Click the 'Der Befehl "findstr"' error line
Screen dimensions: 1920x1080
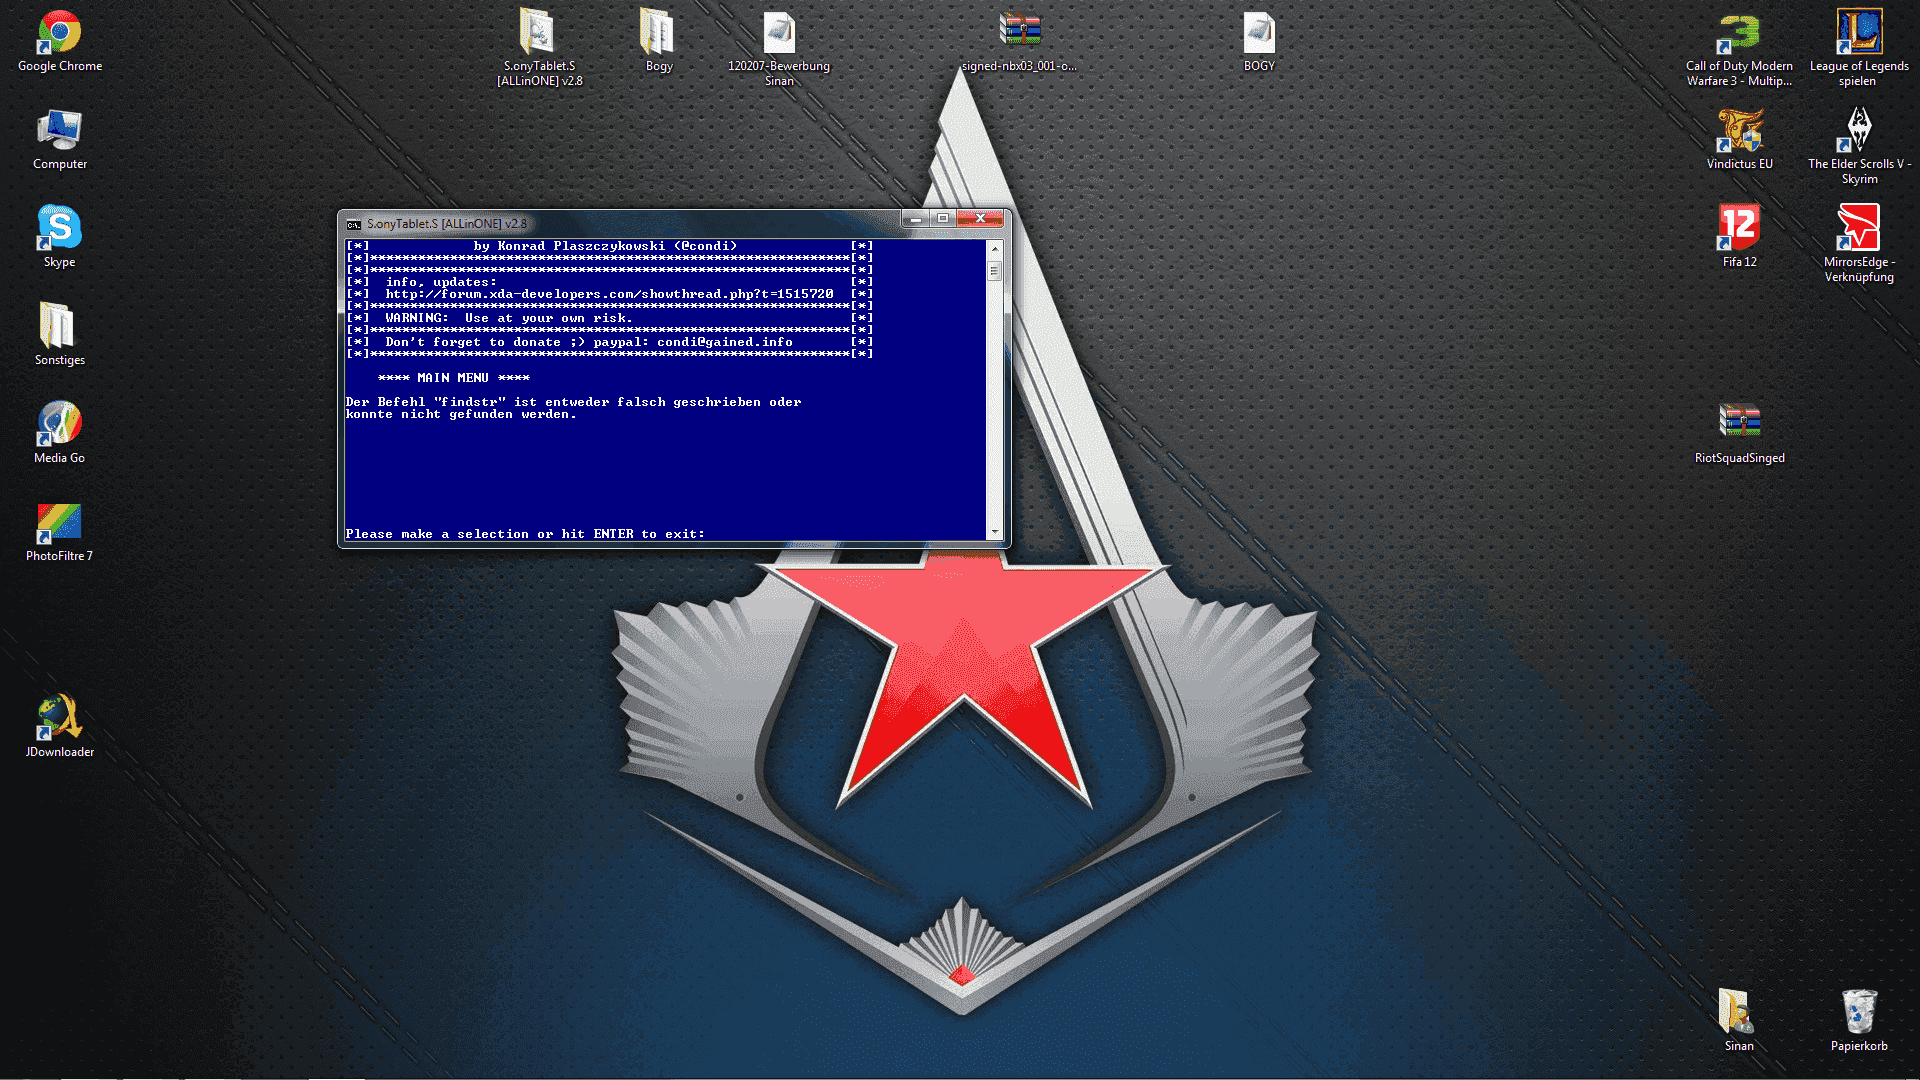pos(573,402)
